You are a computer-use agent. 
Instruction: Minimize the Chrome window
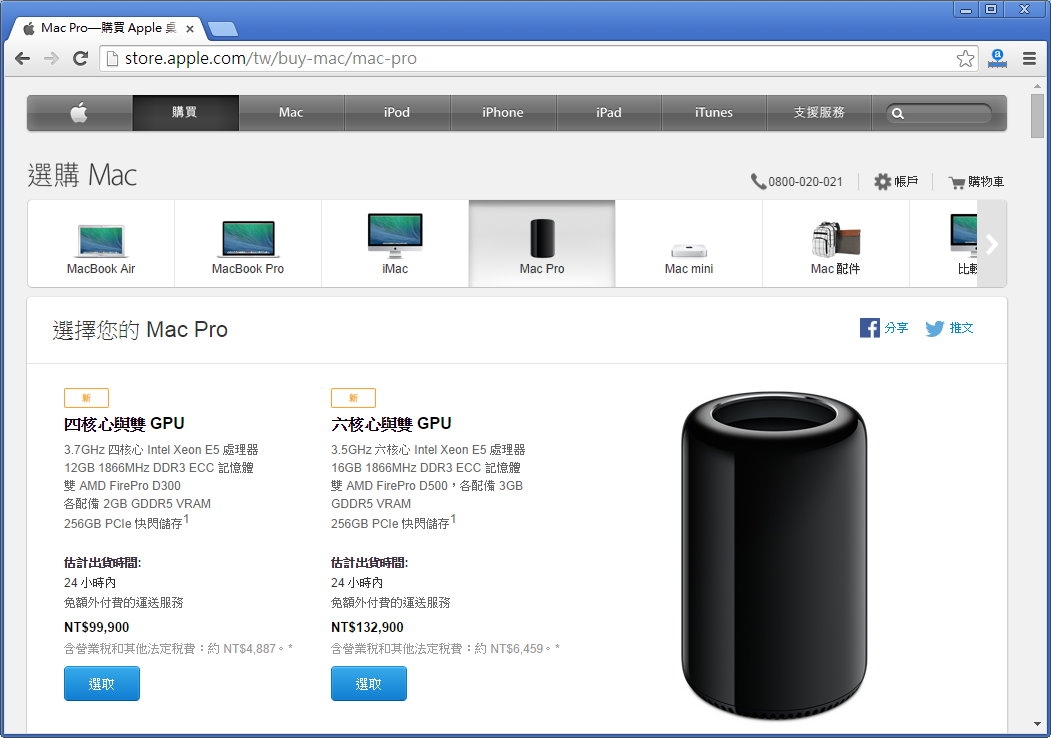966,10
